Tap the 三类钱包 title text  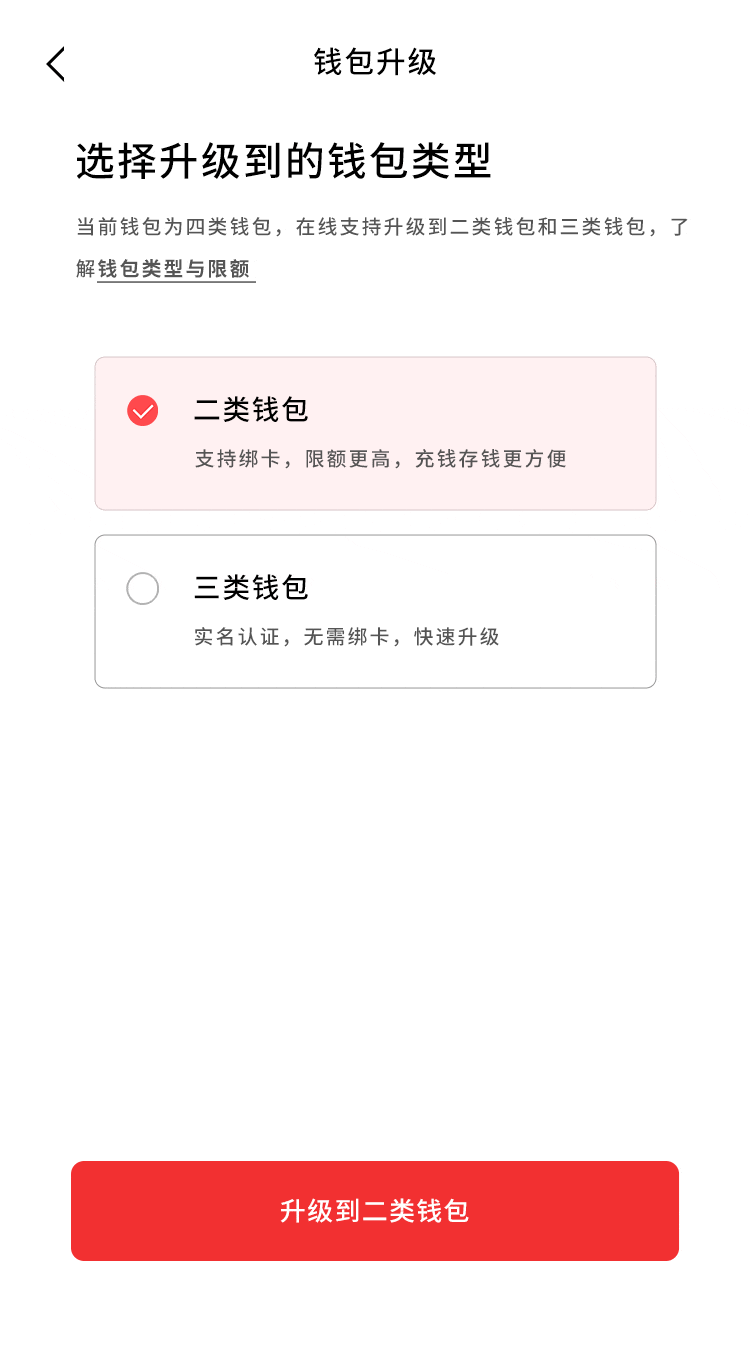pyautogui.click(x=251, y=588)
